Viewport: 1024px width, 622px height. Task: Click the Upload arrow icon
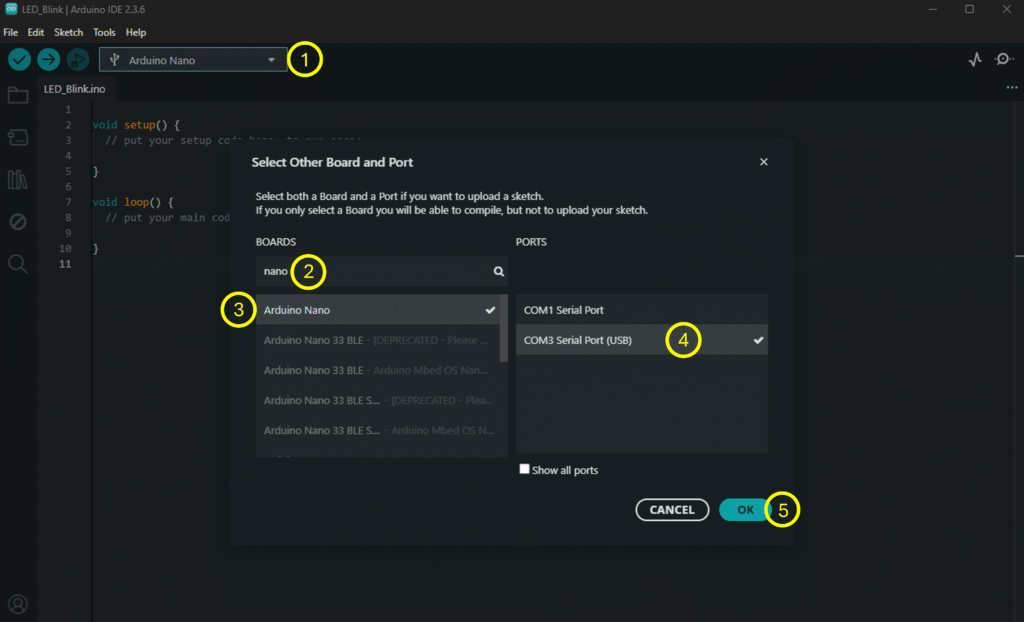48,60
